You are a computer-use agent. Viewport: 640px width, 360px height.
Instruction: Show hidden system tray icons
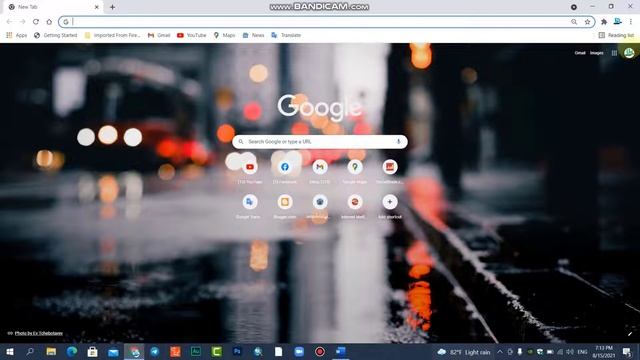[500, 351]
